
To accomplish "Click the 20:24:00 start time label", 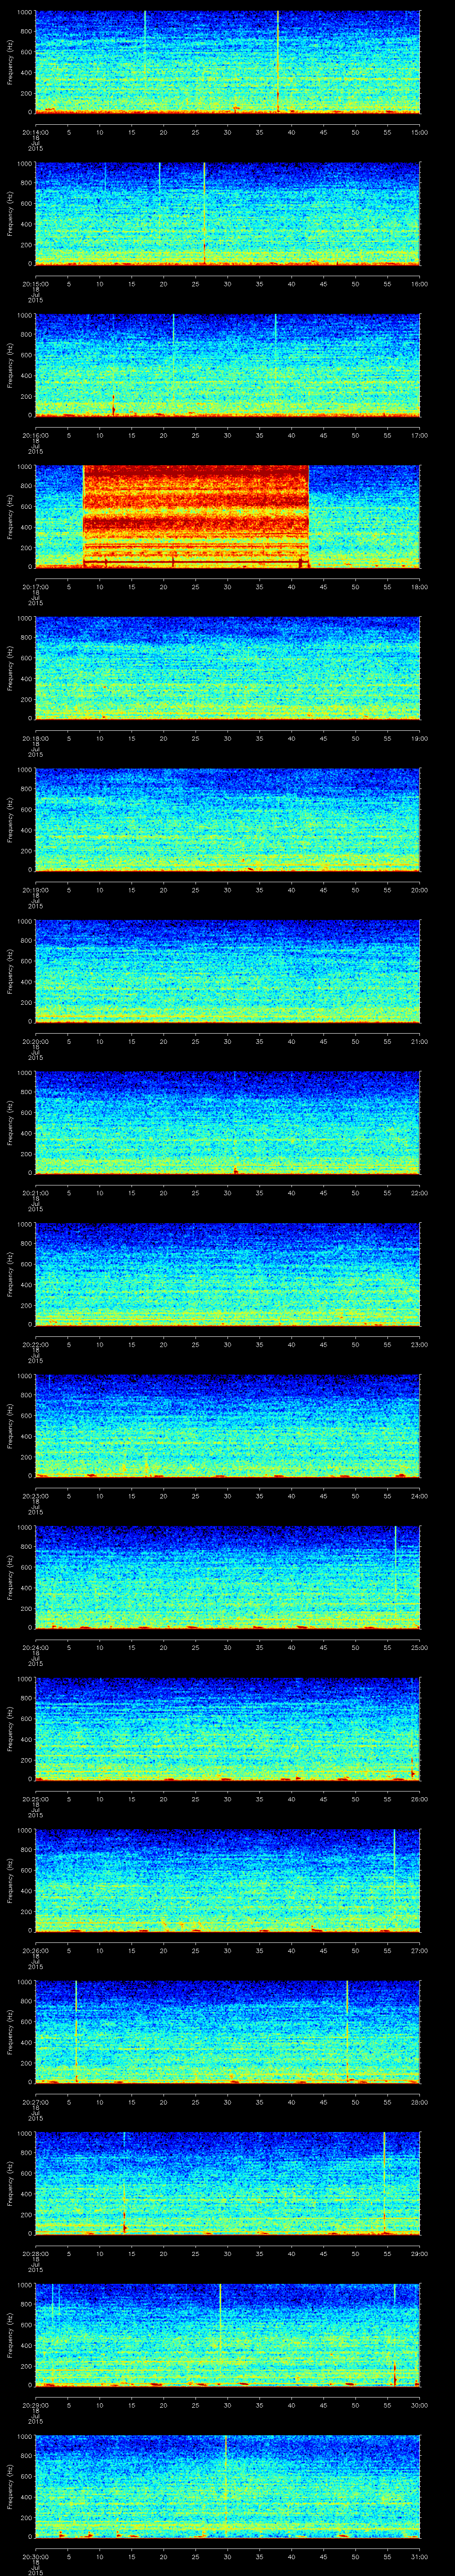I will coord(35,1647).
